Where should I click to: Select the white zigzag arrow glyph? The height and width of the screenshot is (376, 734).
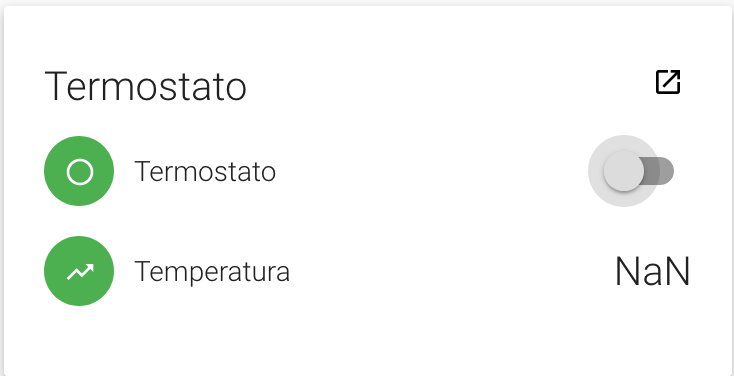click(80, 272)
